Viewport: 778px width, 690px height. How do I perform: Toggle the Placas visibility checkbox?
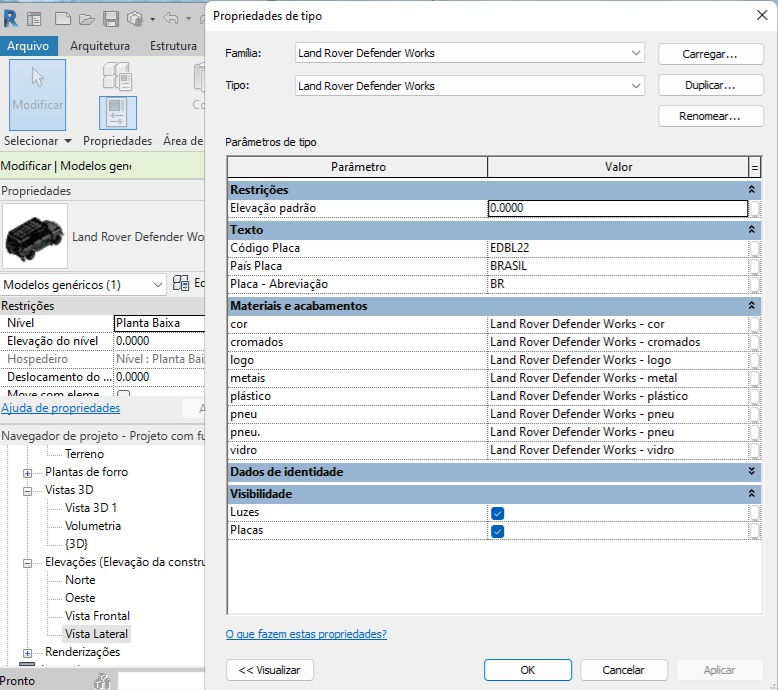tap(497, 531)
